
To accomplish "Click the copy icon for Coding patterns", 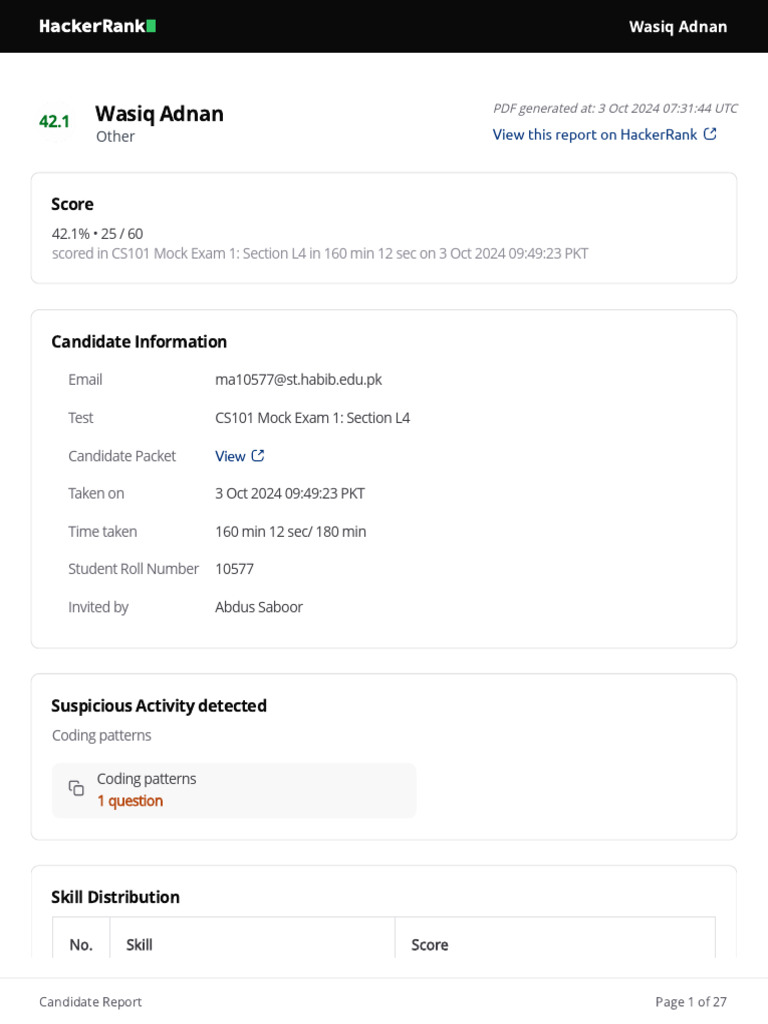I will point(76,788).
